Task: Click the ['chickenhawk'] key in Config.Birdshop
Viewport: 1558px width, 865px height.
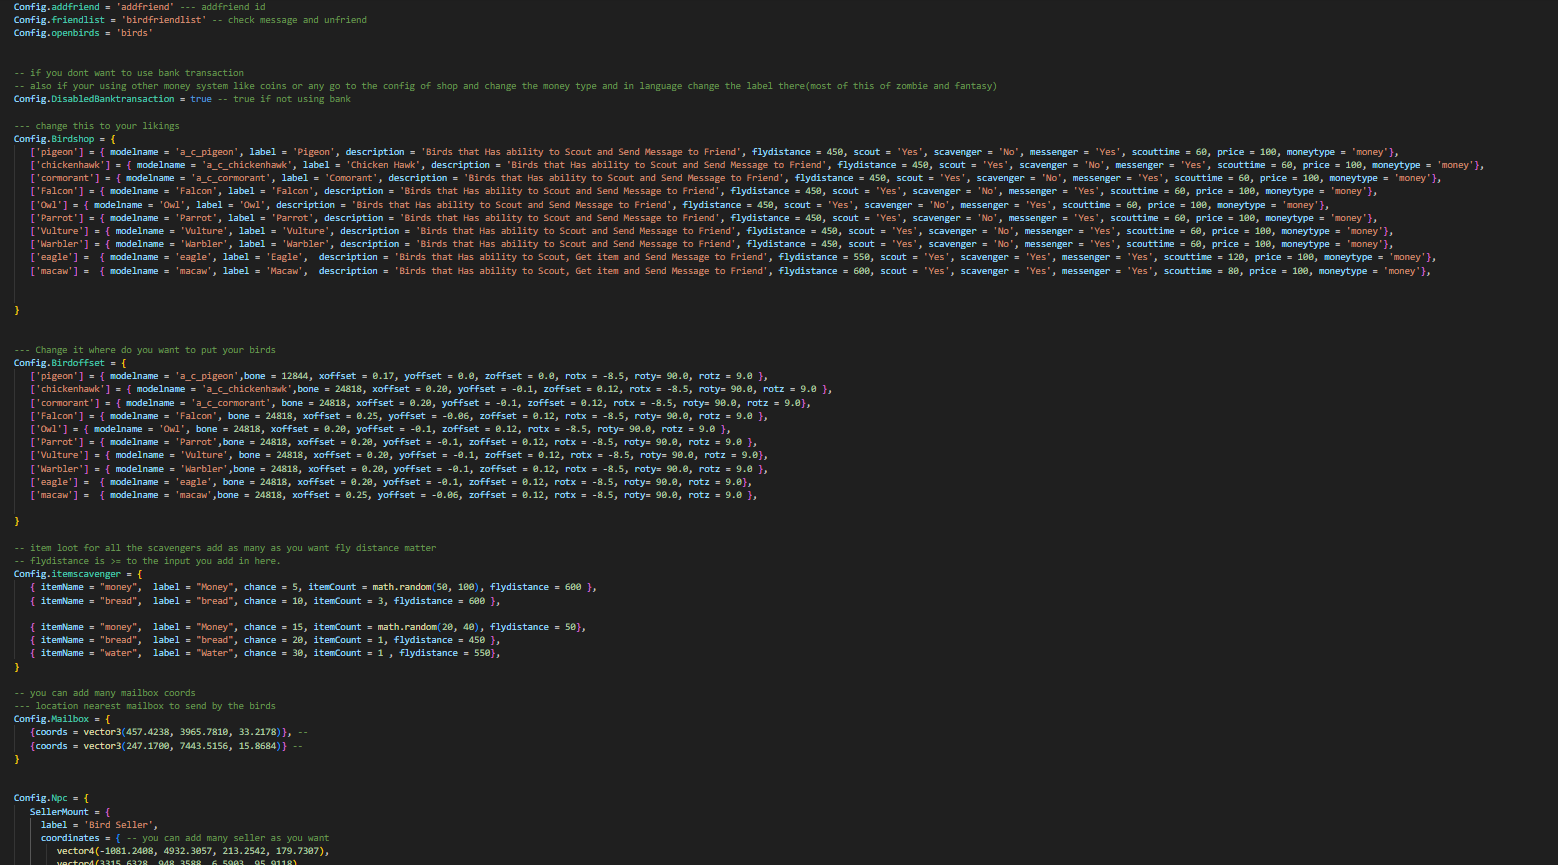Action: tap(70, 165)
